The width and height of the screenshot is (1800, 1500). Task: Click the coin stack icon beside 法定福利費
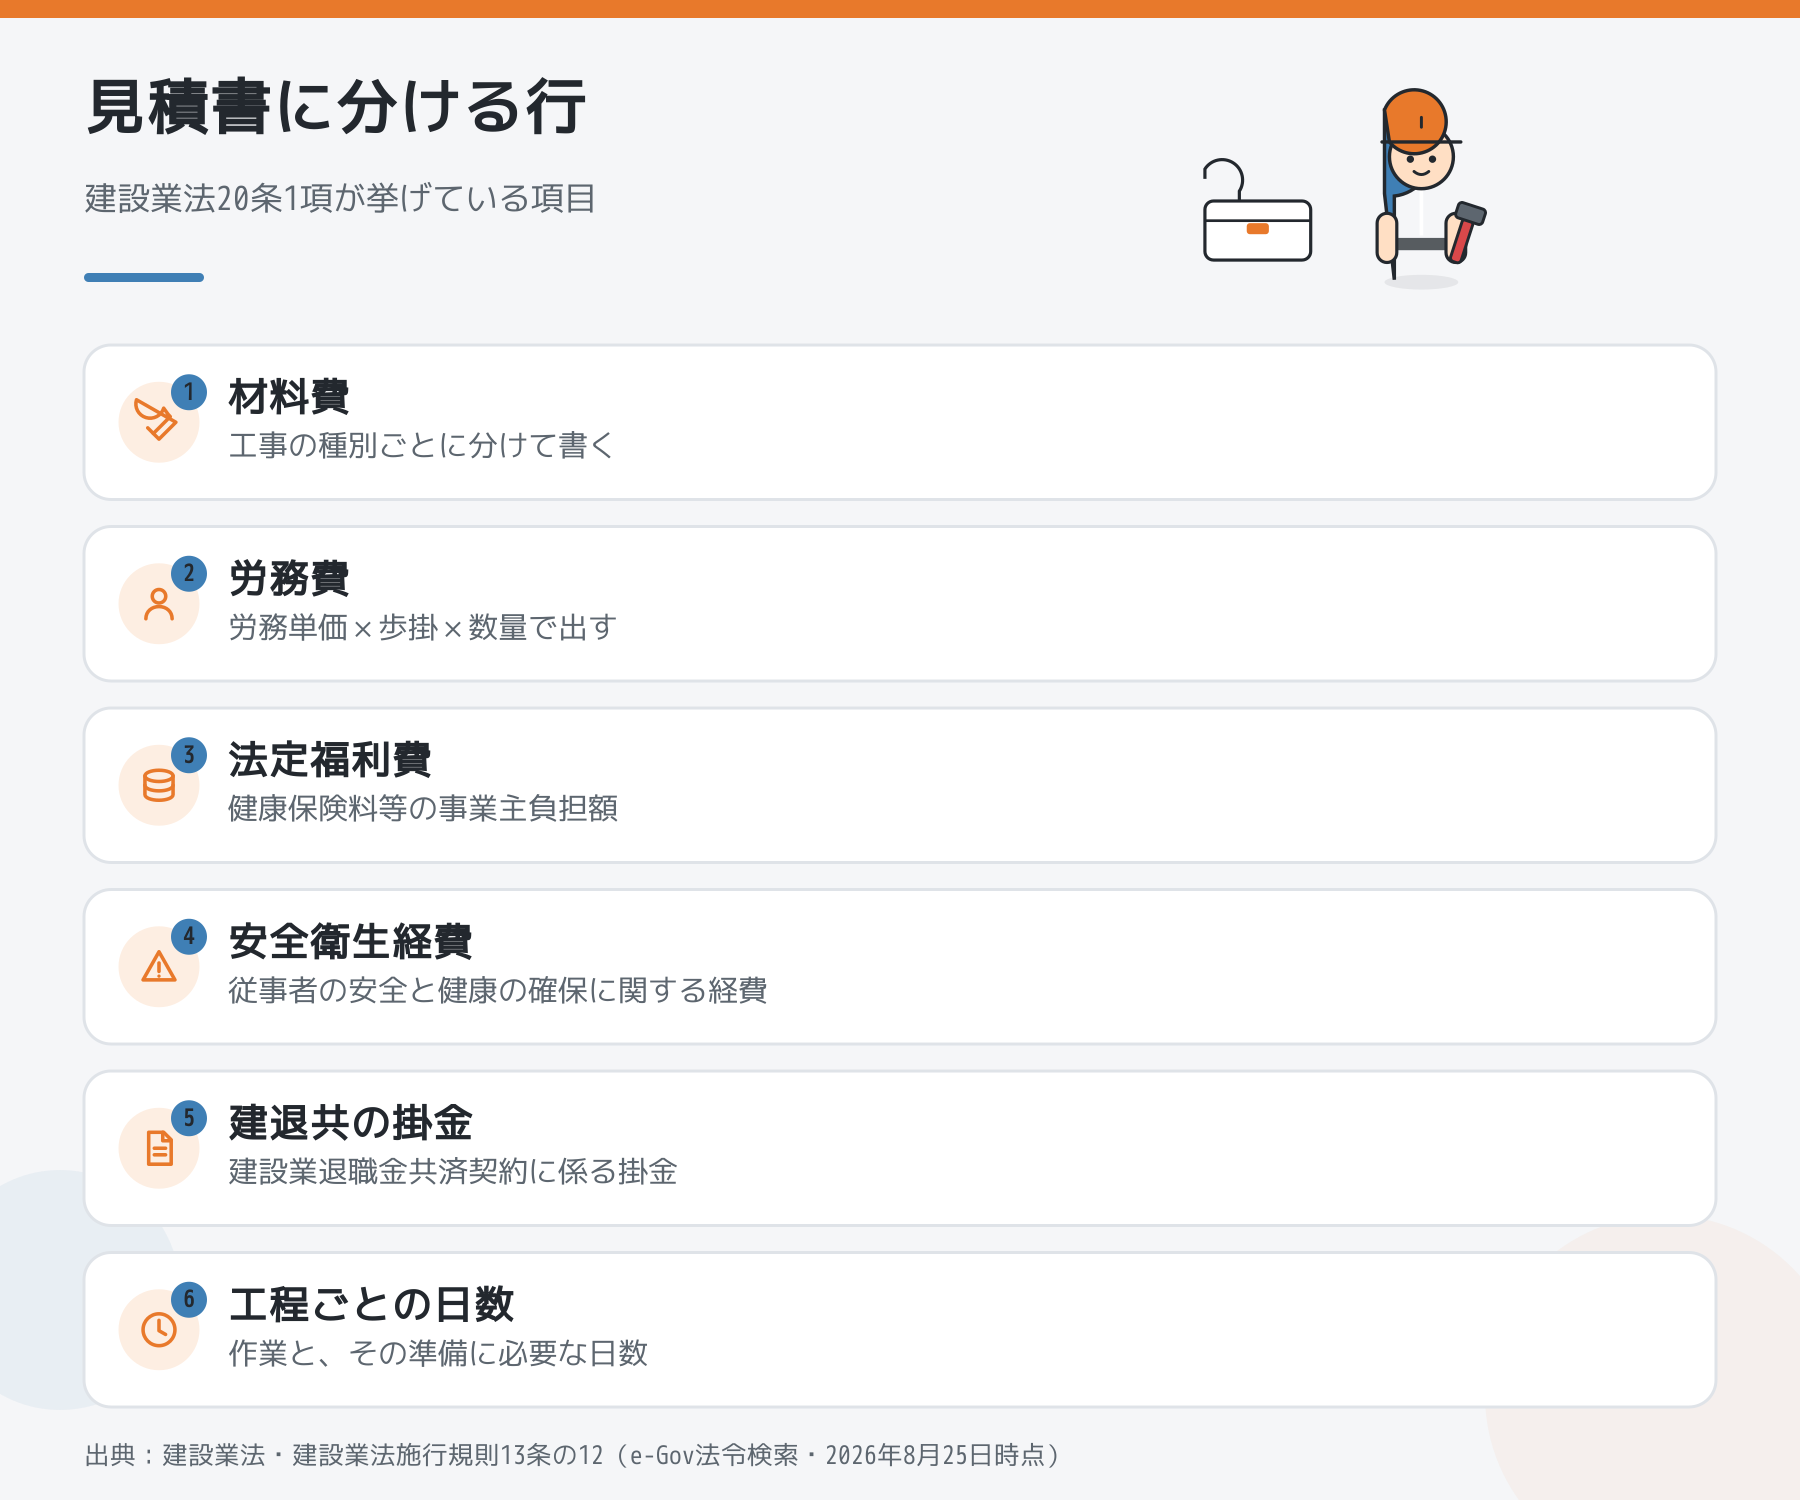tap(158, 785)
